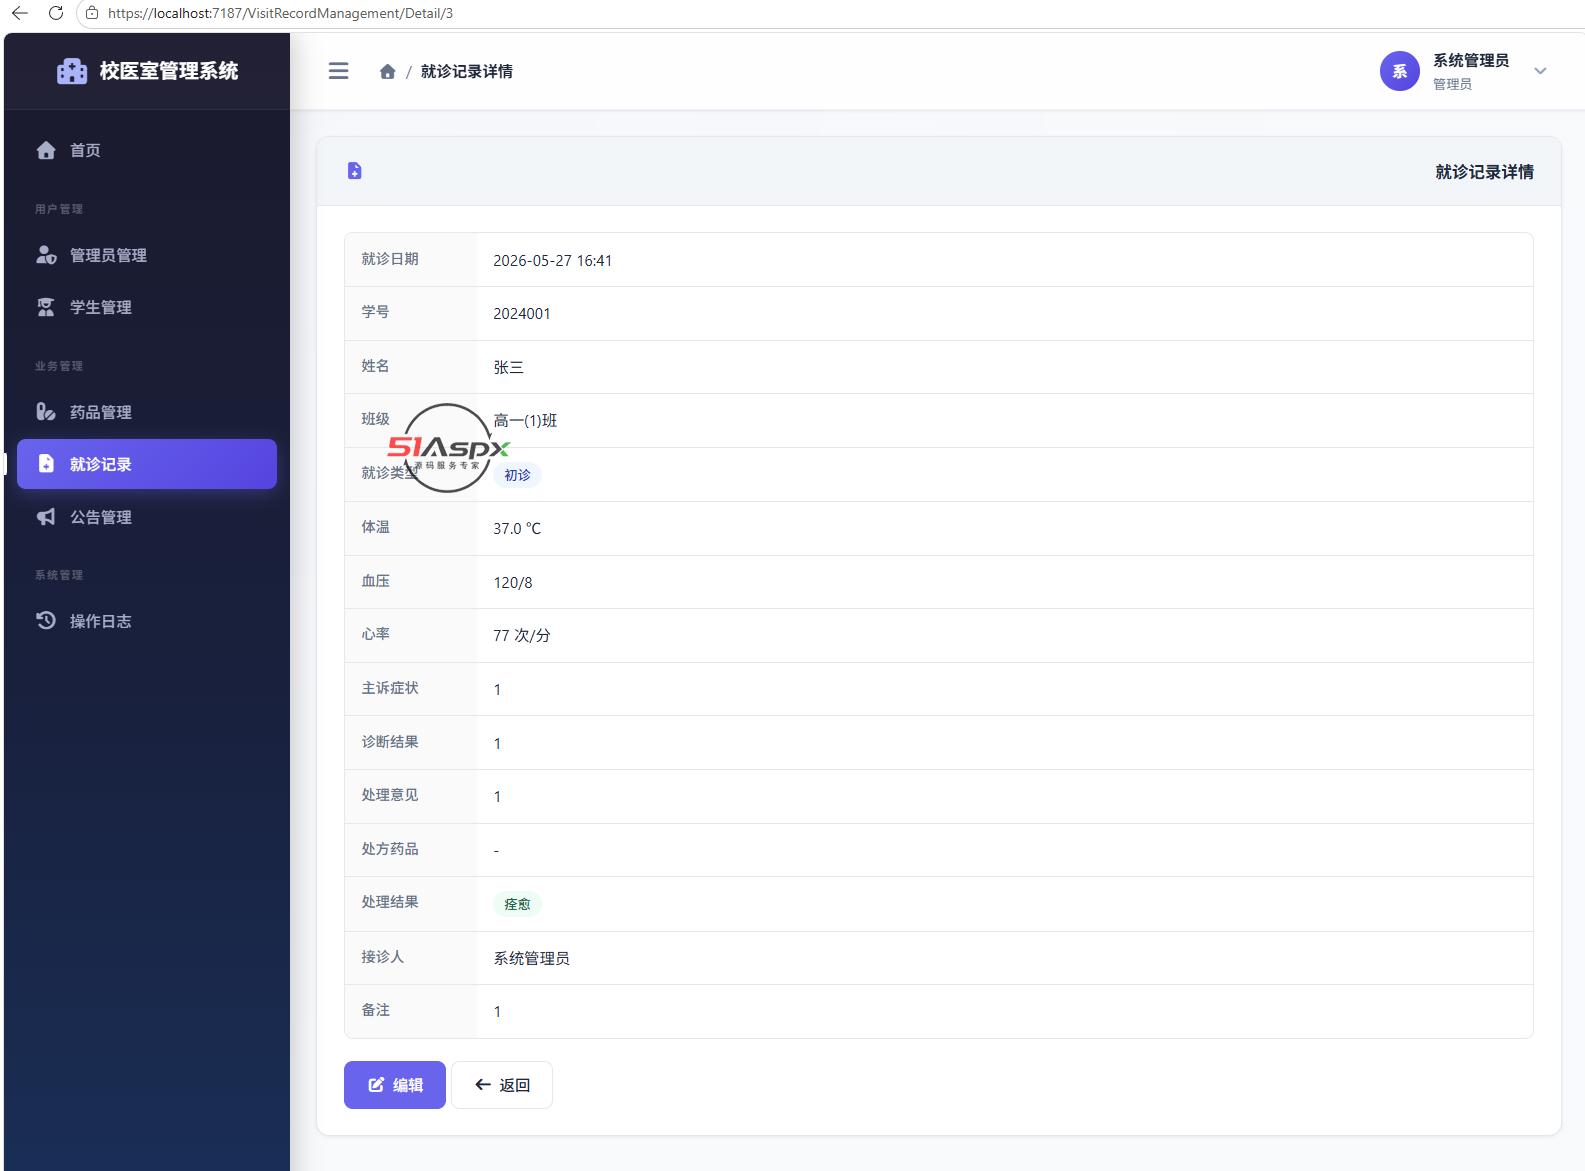Image resolution: width=1585 pixels, height=1171 pixels.
Task: Click the 管理员 role text under the user name
Action: [x=1452, y=84]
